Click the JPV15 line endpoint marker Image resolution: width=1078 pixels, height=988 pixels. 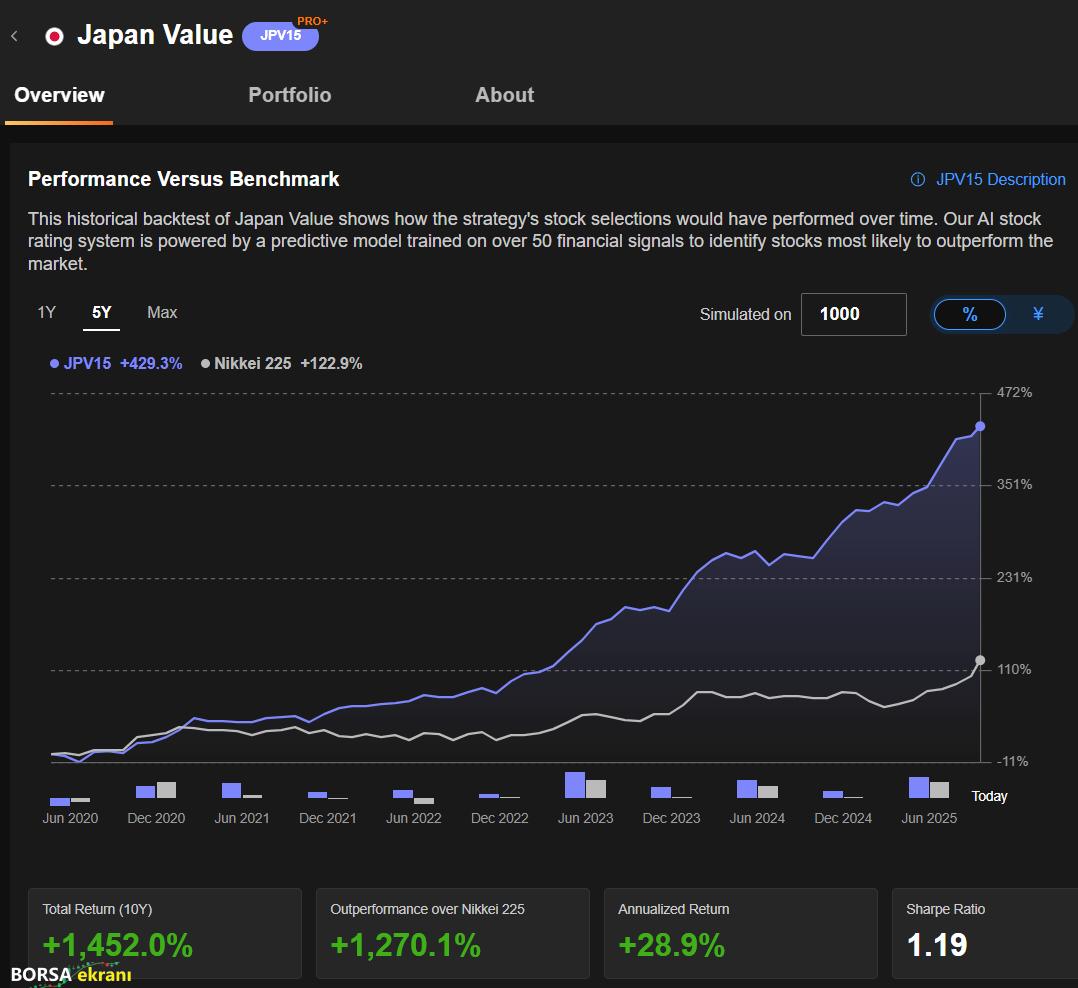pyautogui.click(x=980, y=426)
